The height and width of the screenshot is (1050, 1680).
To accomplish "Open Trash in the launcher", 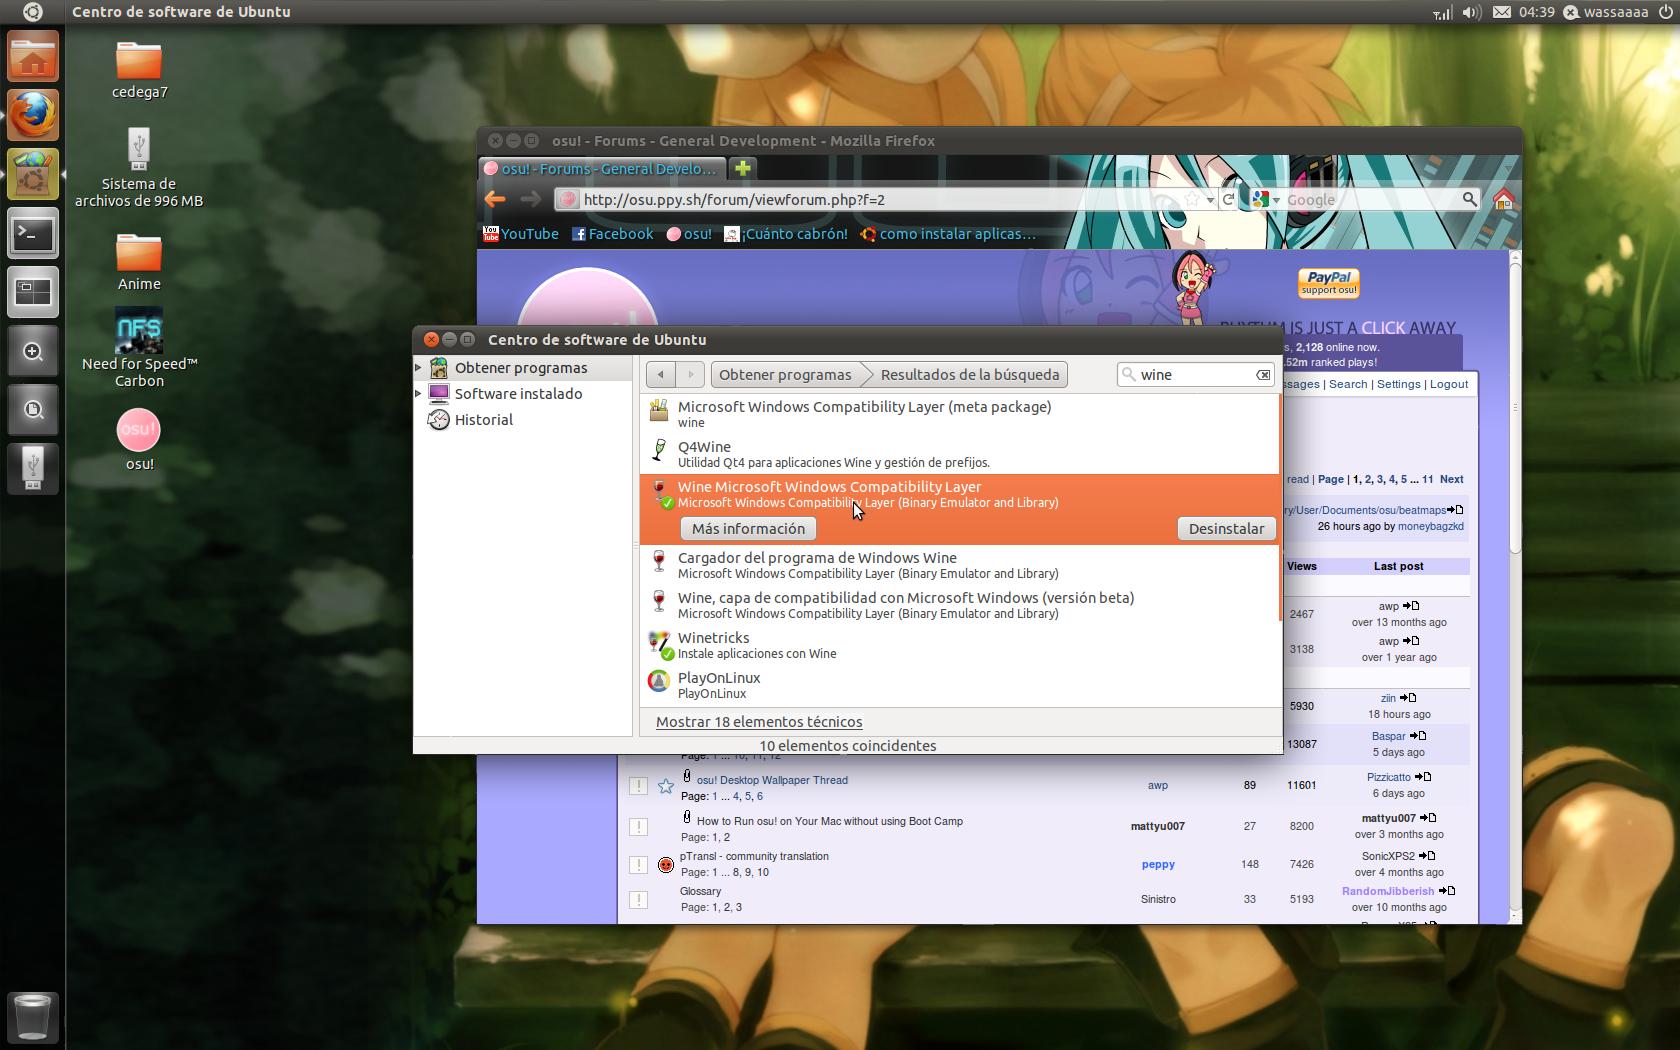I will [33, 1017].
